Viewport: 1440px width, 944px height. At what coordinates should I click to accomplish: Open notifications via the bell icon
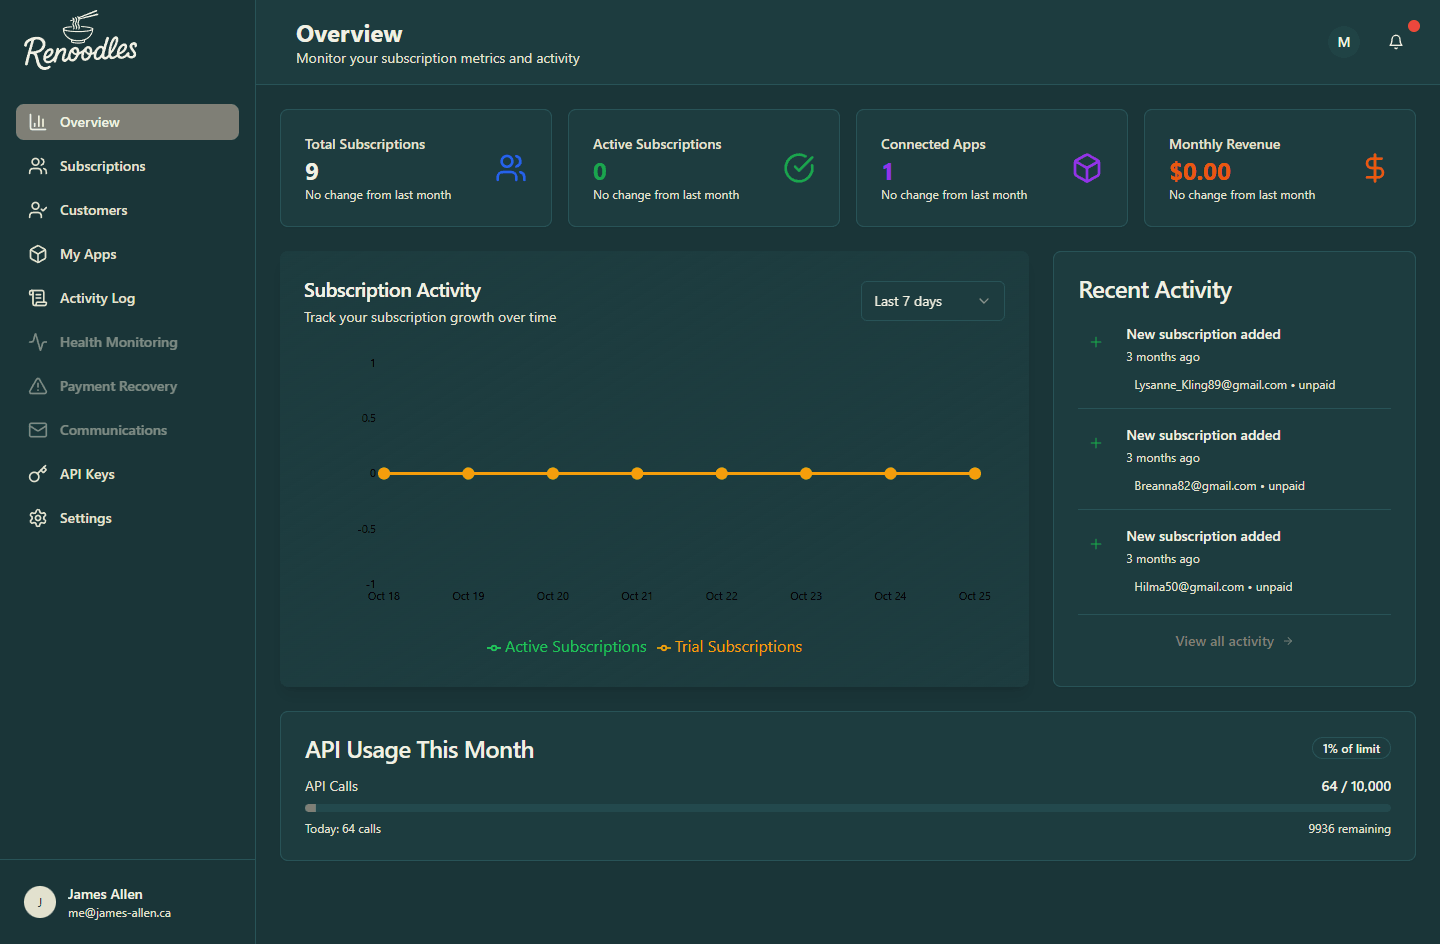[1396, 42]
